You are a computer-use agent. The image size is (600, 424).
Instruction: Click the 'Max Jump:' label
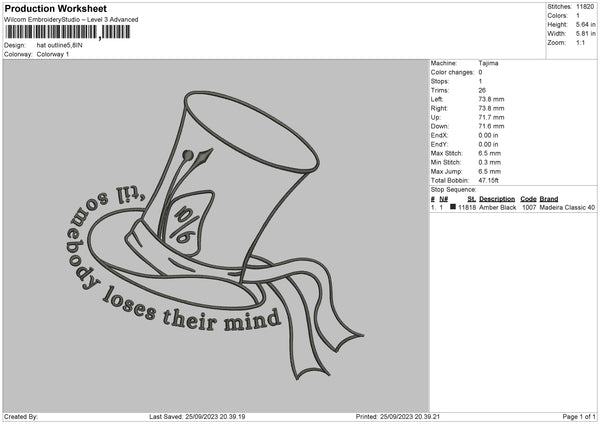(x=447, y=171)
